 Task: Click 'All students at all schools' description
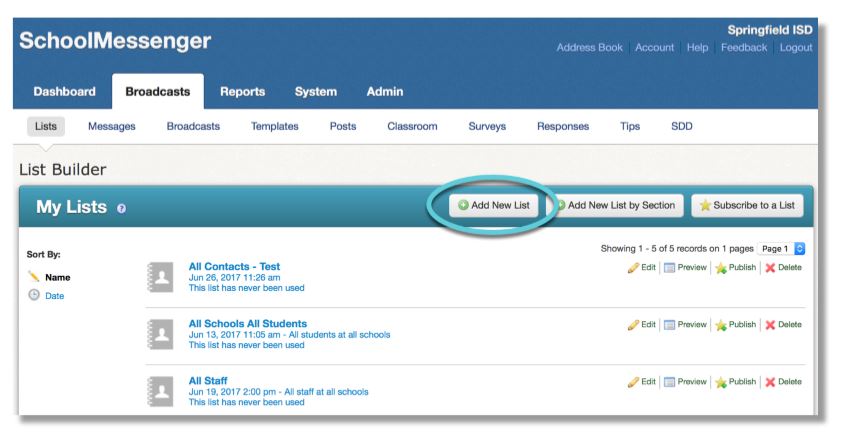pyautogui.click(x=339, y=334)
